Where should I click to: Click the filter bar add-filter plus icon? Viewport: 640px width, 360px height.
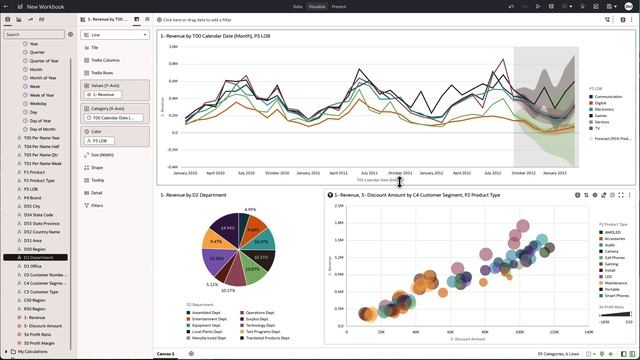pyautogui.click(x=159, y=20)
